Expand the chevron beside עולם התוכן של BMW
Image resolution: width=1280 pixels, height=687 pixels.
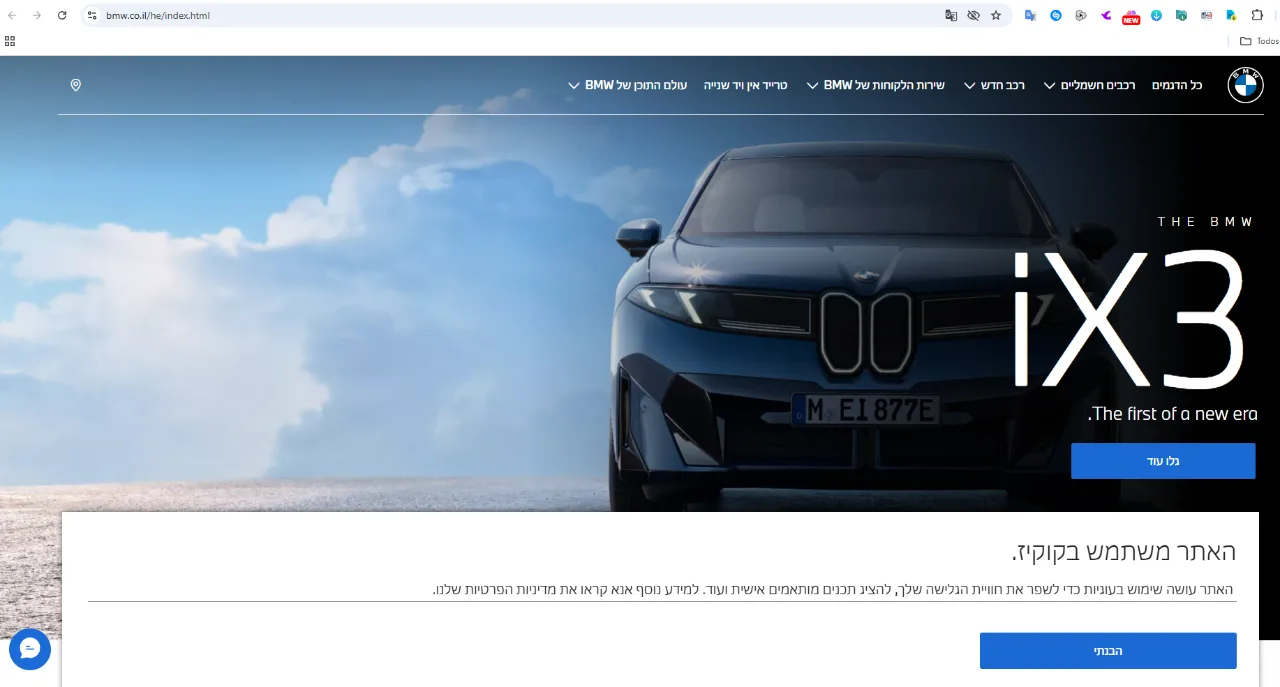[573, 86]
